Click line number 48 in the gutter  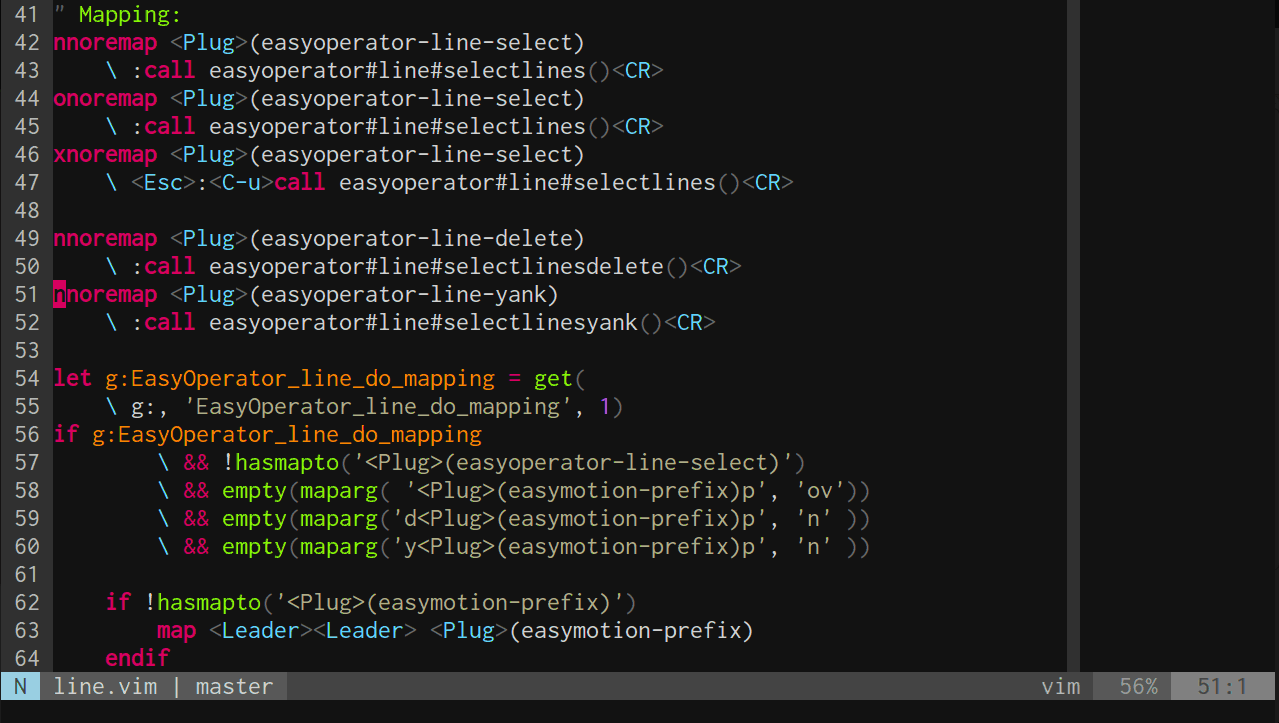tap(27, 211)
